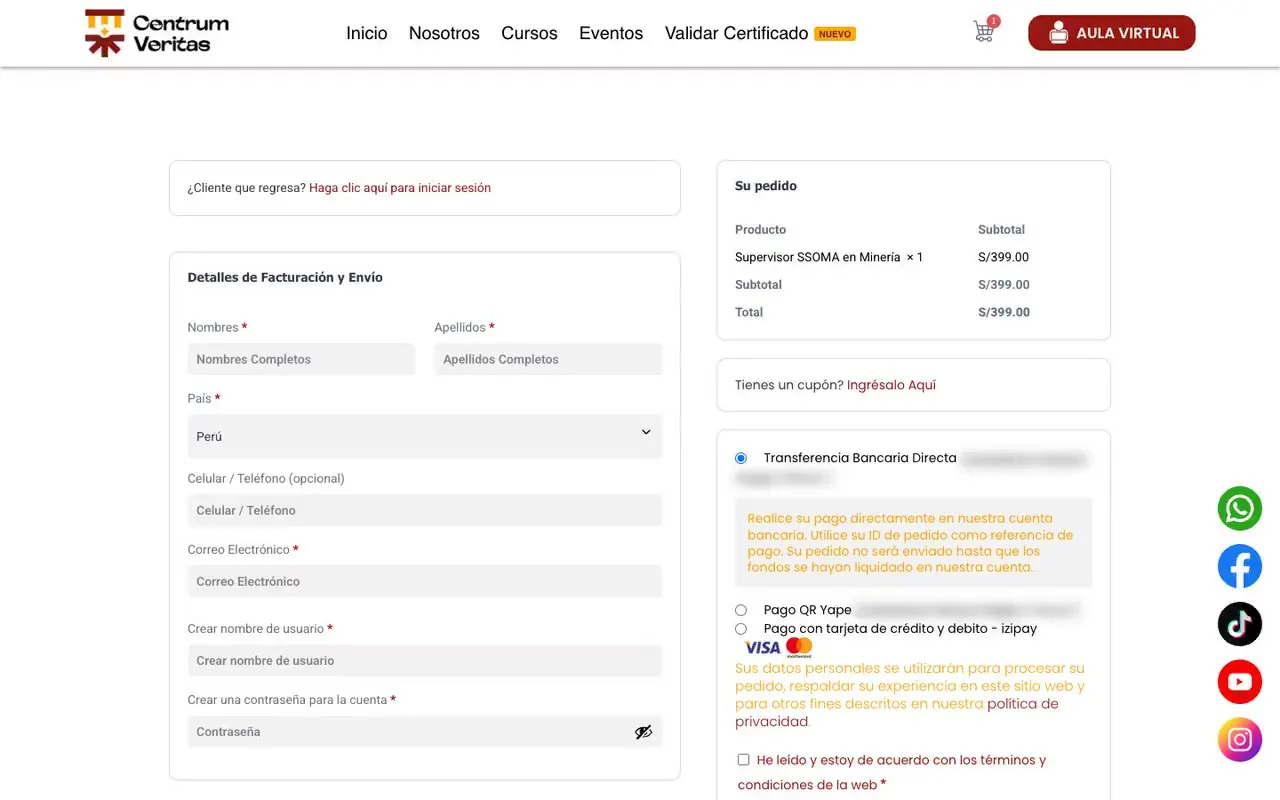Open the Eventos menu item
Viewport: 1280px width, 800px height.
tap(611, 33)
